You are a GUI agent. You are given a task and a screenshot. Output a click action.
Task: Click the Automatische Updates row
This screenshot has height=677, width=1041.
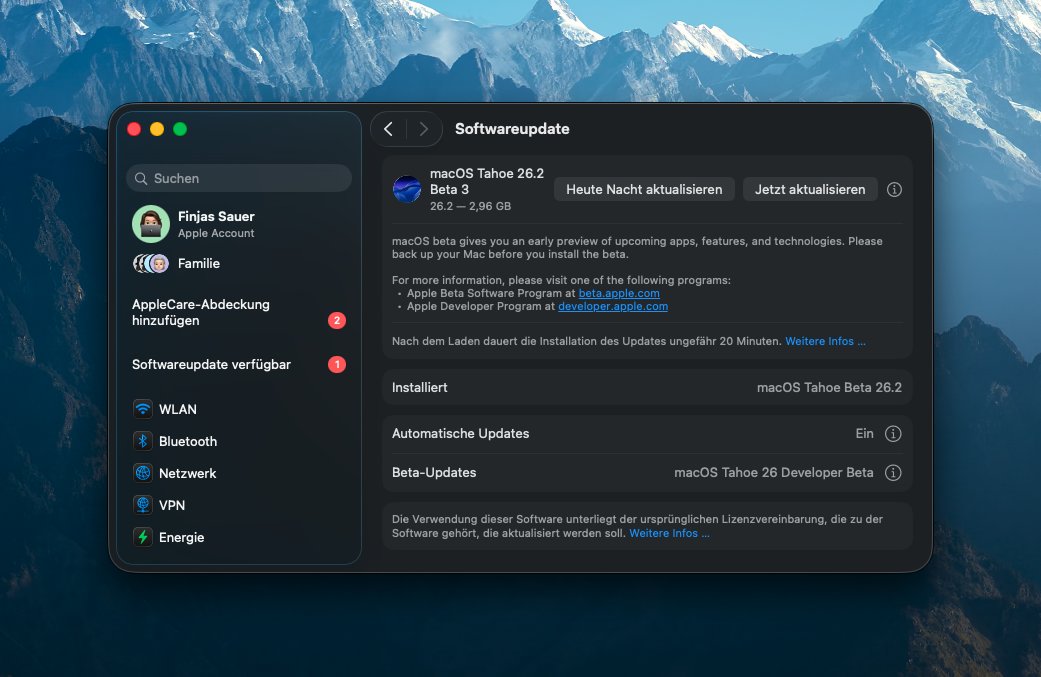point(647,433)
